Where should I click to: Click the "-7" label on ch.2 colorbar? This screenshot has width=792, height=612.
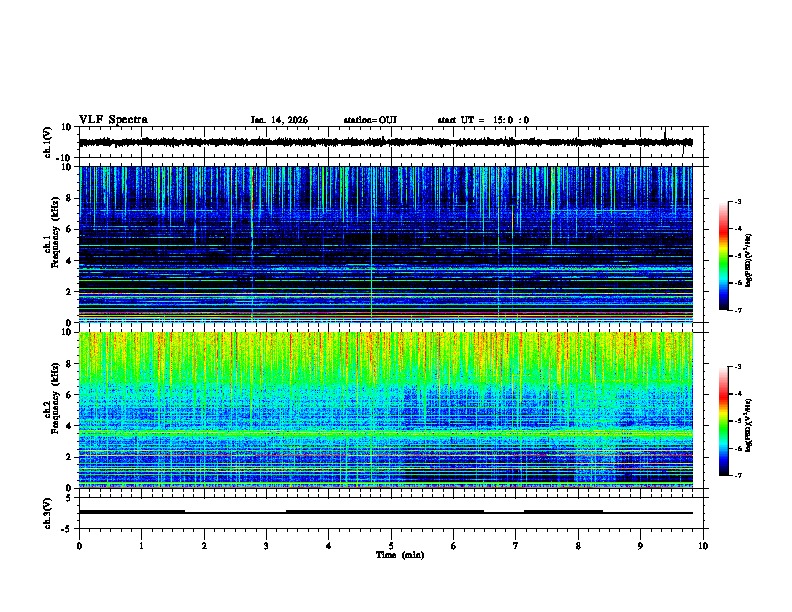(737, 475)
